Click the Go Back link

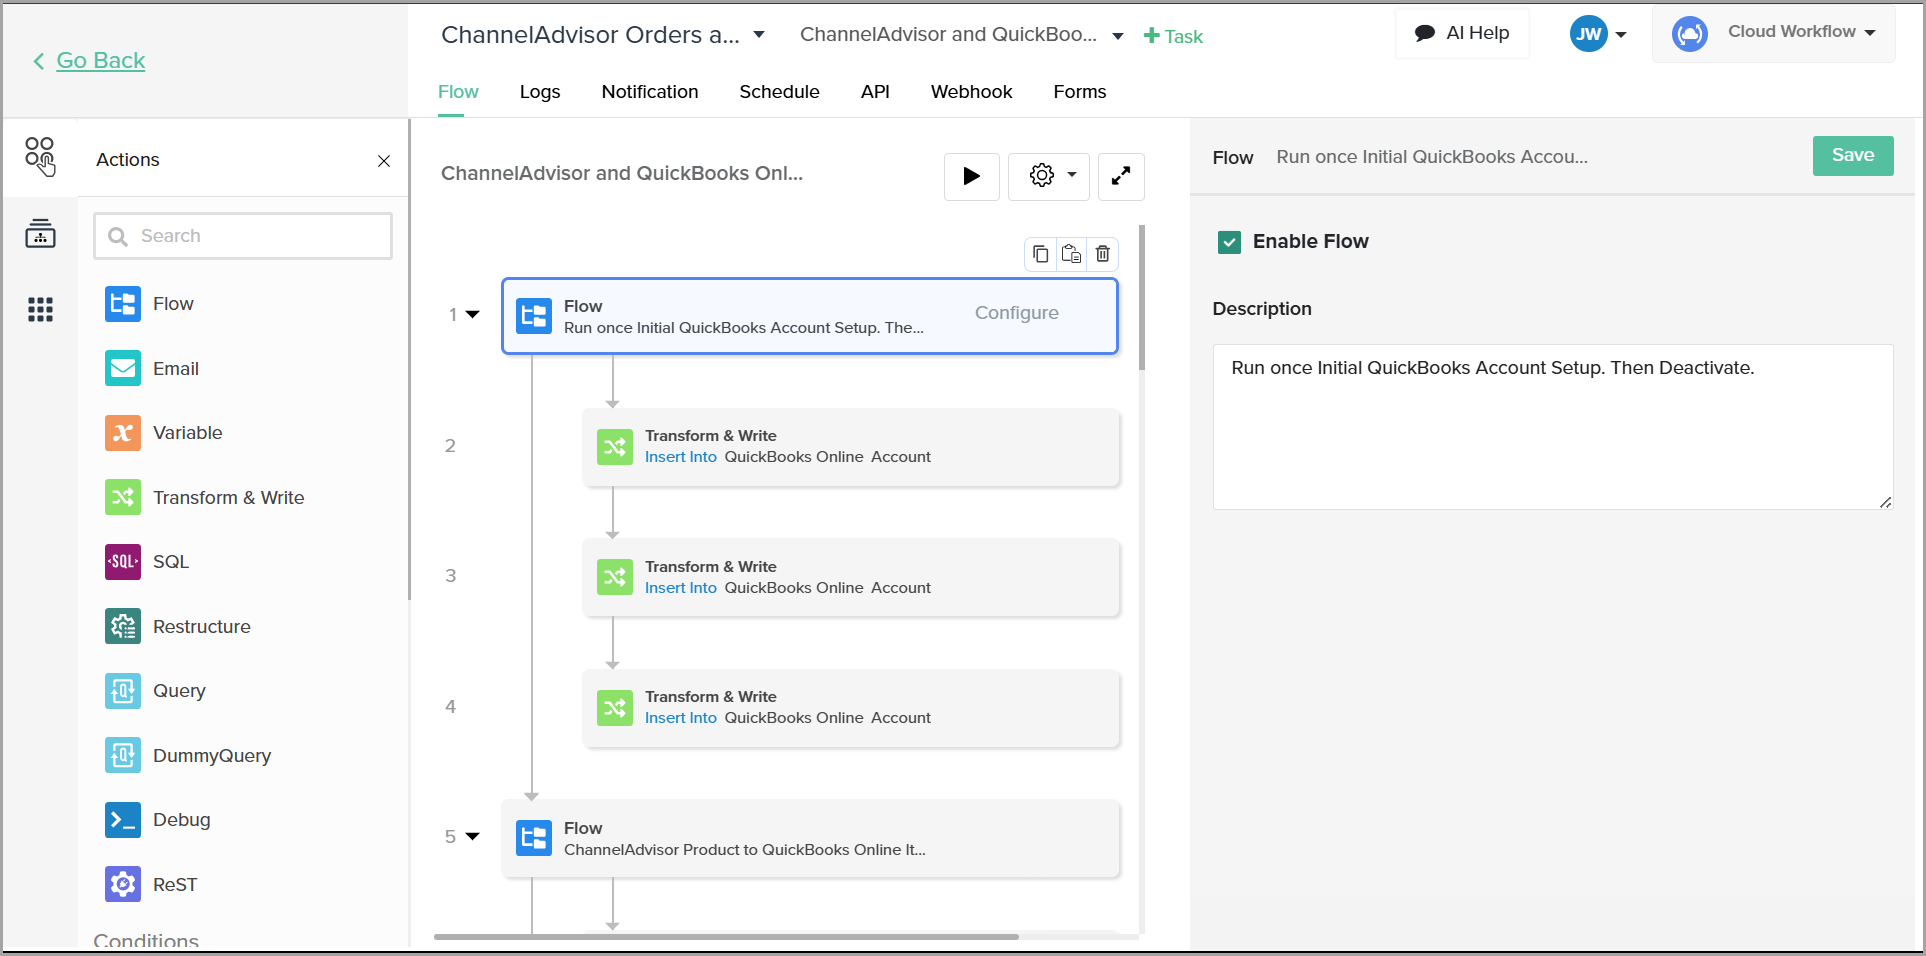pos(100,61)
